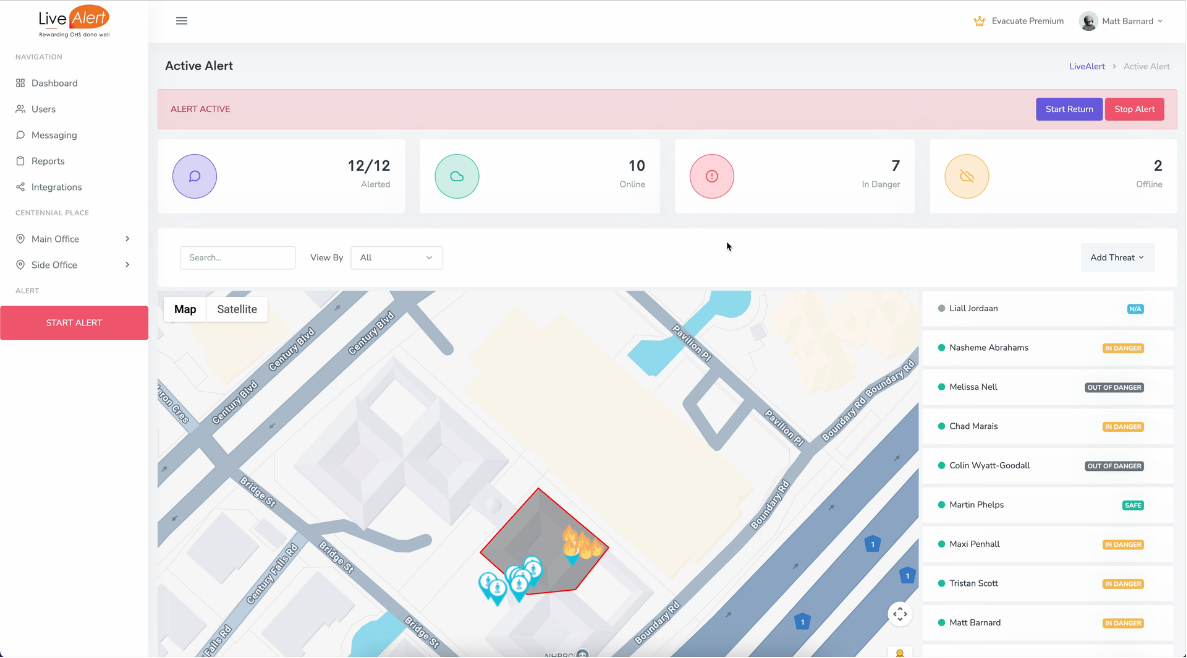Select Martin Phelps in the list

tap(1048, 505)
